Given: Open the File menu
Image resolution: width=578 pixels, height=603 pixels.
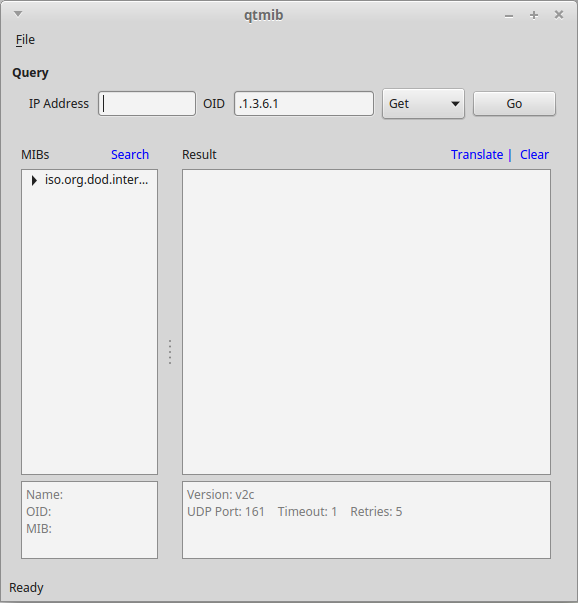Looking at the screenshot, I should 25,40.
